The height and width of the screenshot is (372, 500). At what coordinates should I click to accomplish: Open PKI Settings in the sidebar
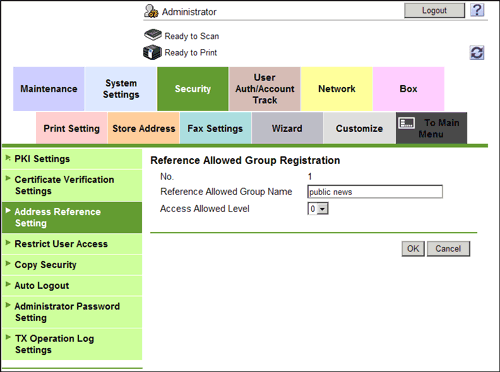72,159
